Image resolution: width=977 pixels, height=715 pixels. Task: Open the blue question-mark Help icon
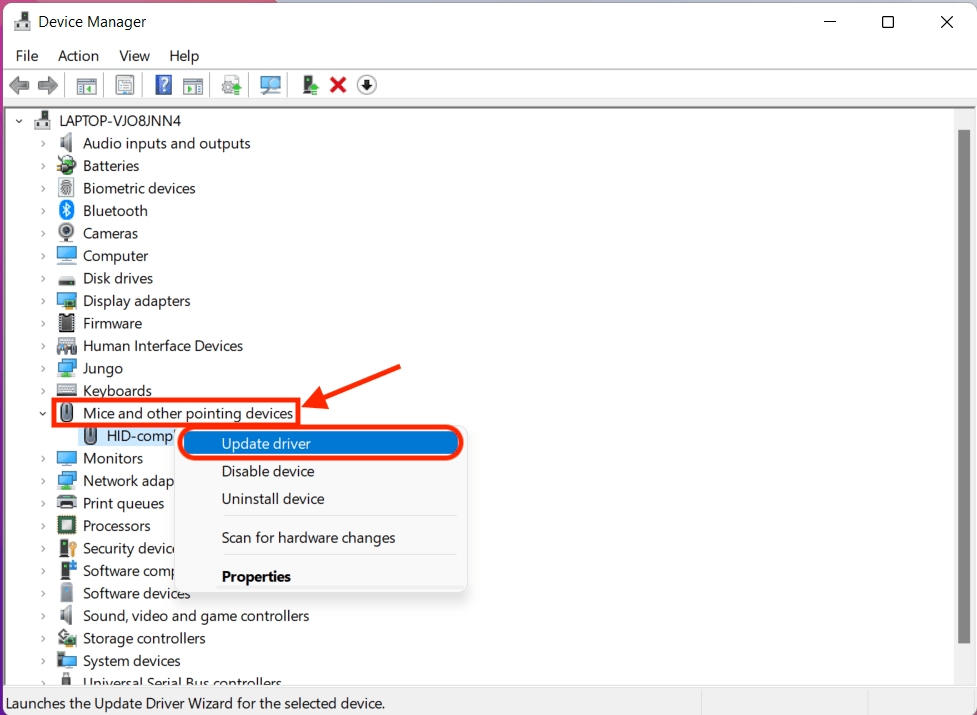tap(163, 85)
